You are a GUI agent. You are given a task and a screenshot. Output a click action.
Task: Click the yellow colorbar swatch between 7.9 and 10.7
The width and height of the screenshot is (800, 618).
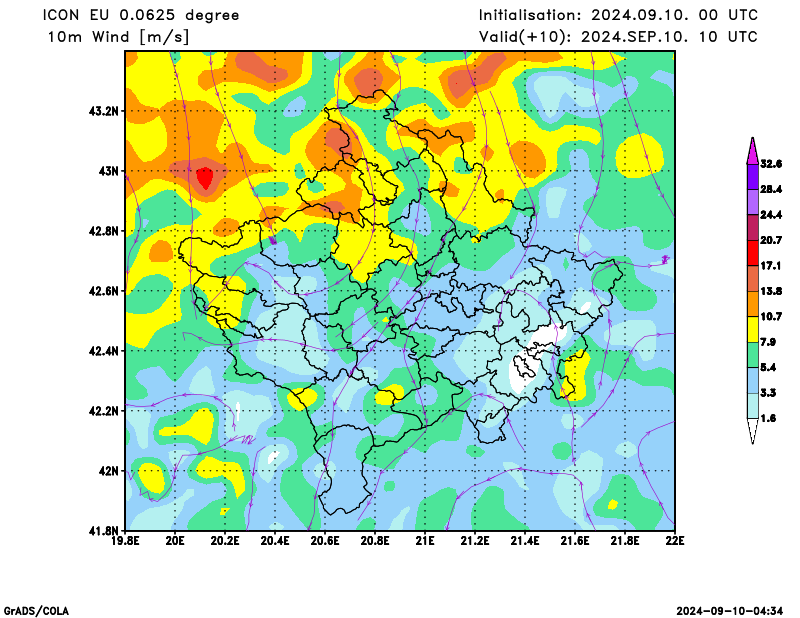coord(753,330)
